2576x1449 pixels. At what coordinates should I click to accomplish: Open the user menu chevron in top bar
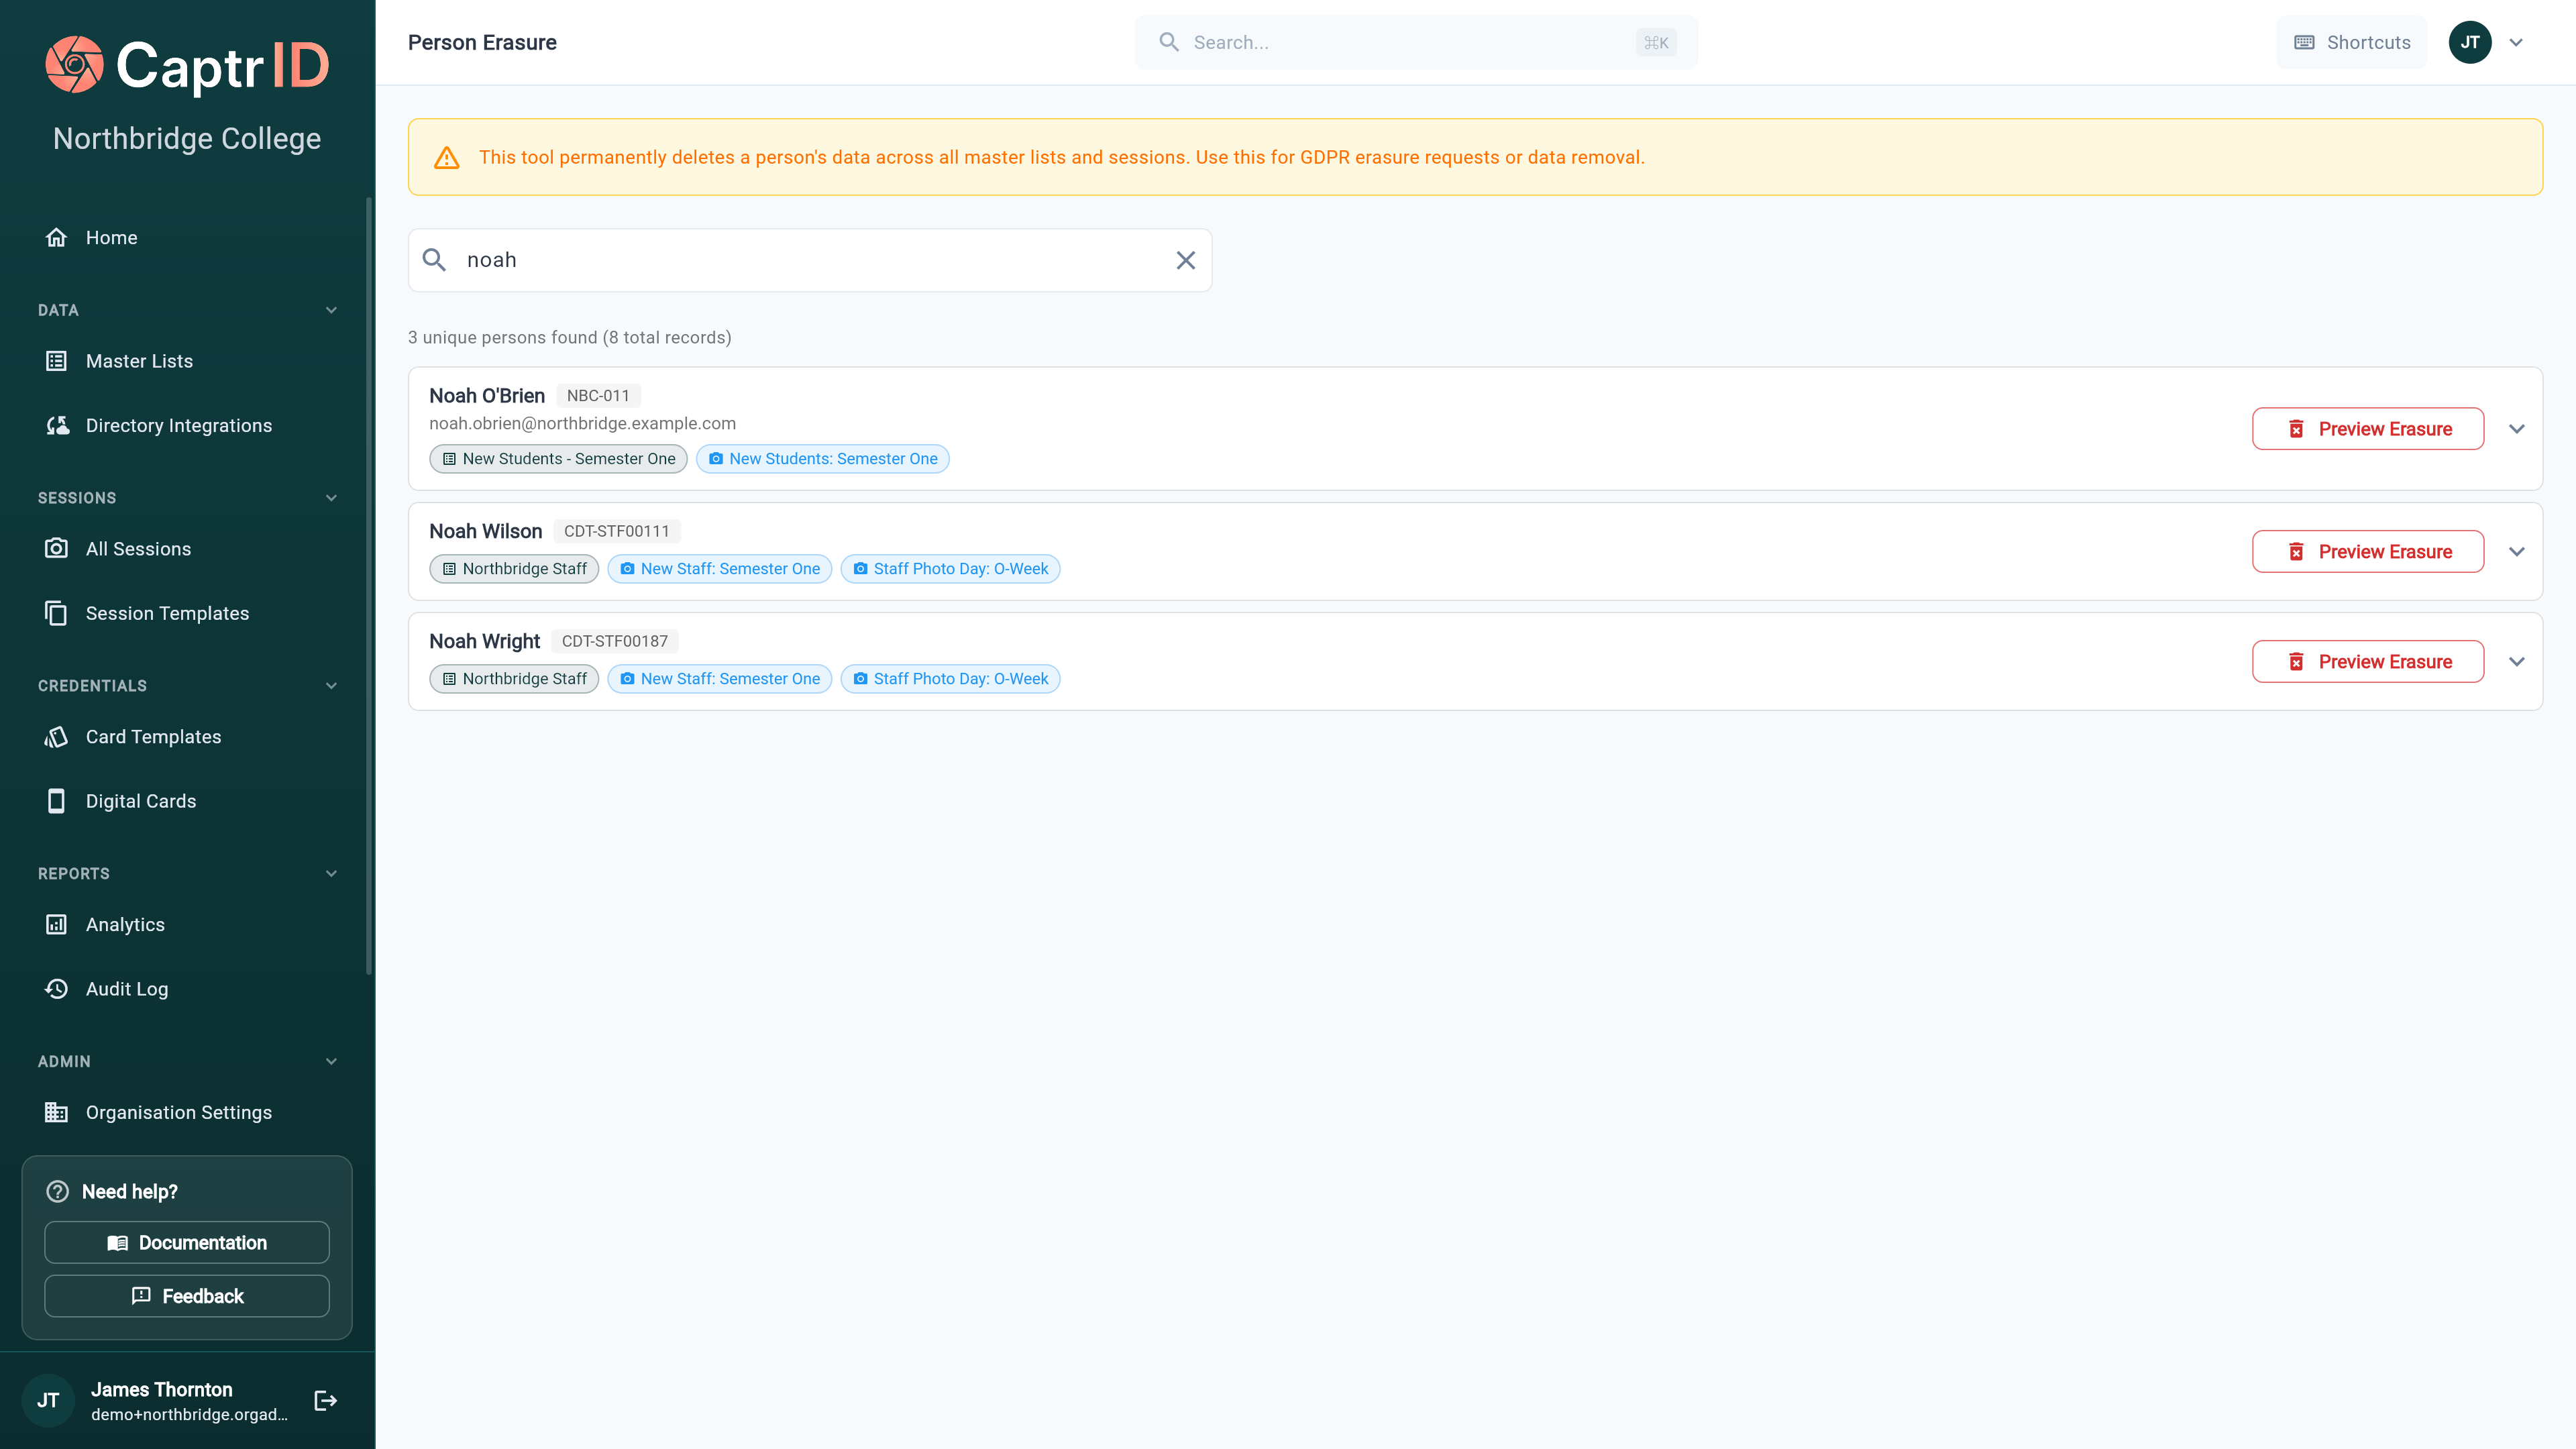pyautogui.click(x=2517, y=42)
